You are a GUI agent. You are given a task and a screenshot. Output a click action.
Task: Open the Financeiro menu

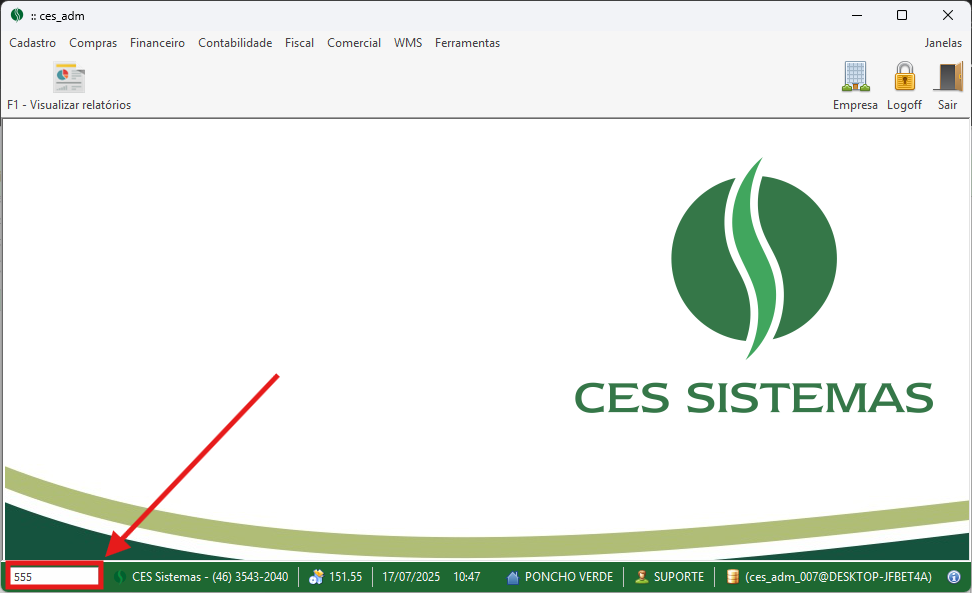157,43
